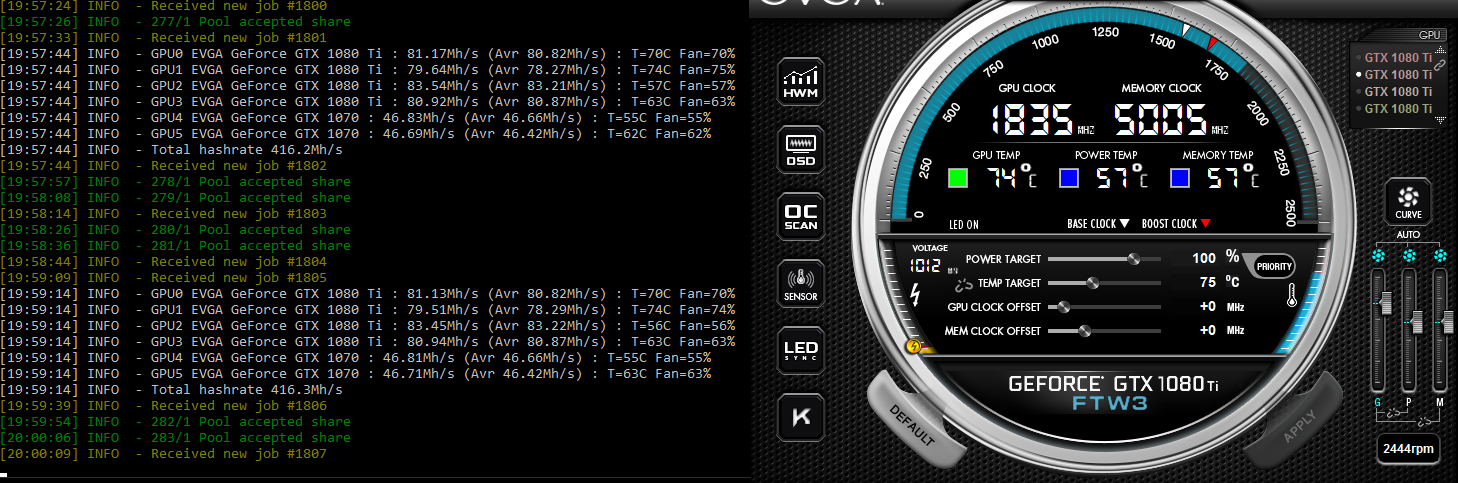
Task: Click the POWER TARGET slider handle
Action: [x=1132, y=259]
